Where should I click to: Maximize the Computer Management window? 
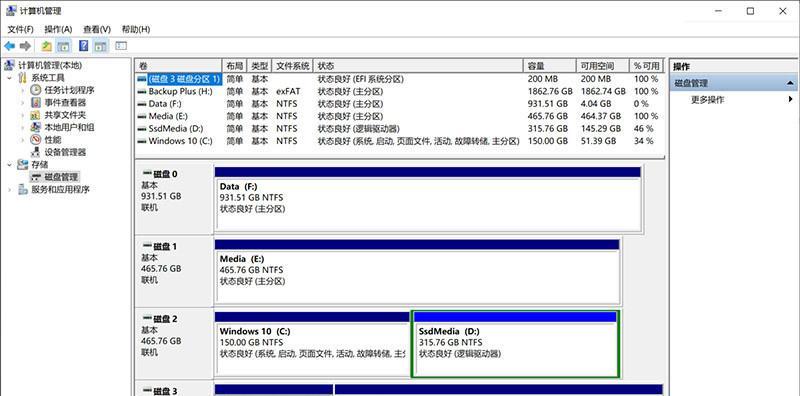(x=750, y=11)
